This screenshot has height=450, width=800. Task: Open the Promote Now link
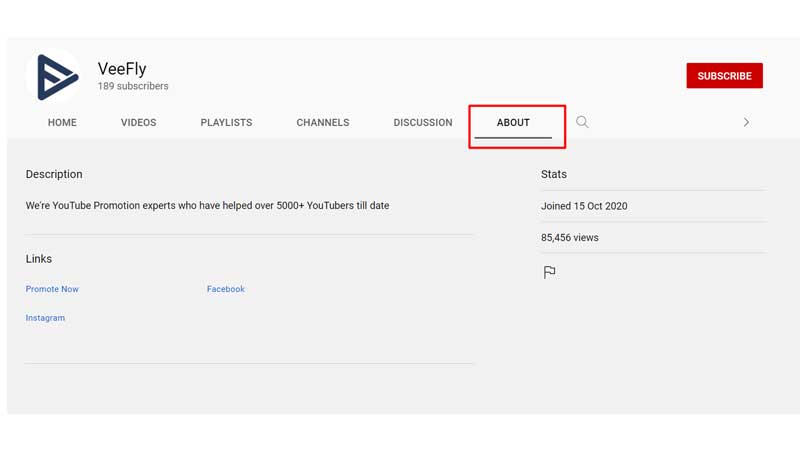coord(52,289)
